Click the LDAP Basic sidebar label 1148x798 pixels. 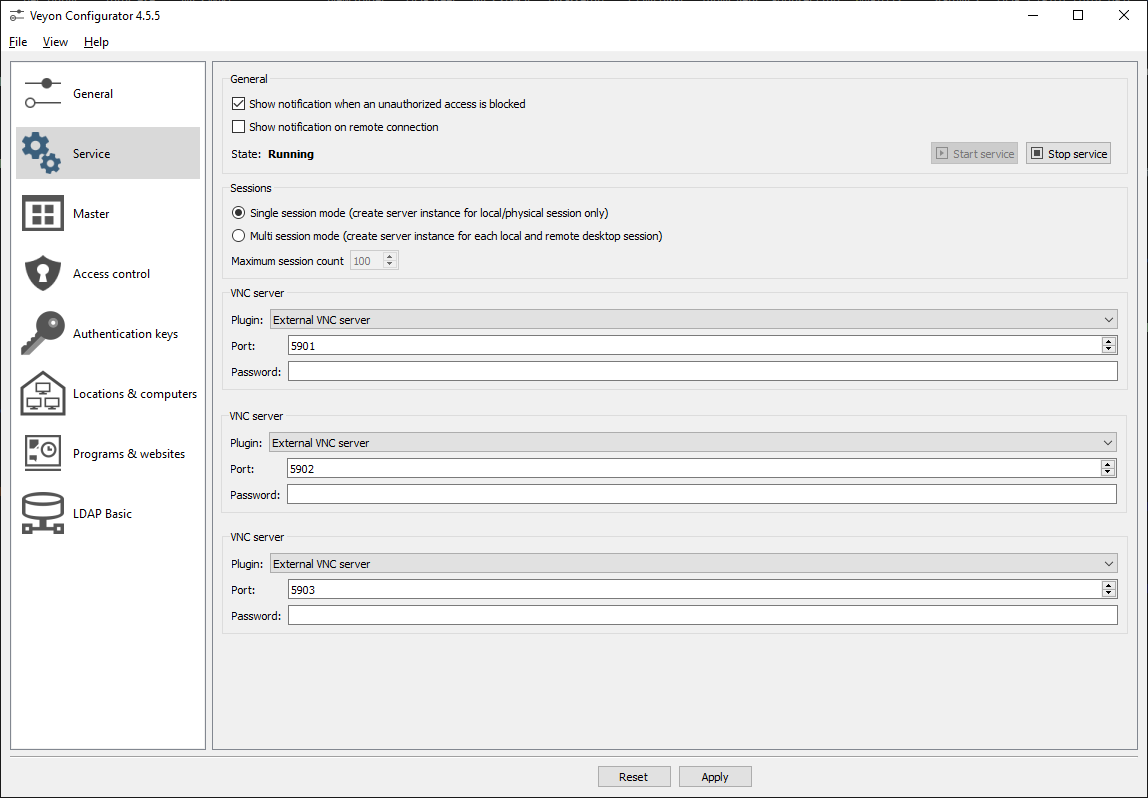click(102, 514)
